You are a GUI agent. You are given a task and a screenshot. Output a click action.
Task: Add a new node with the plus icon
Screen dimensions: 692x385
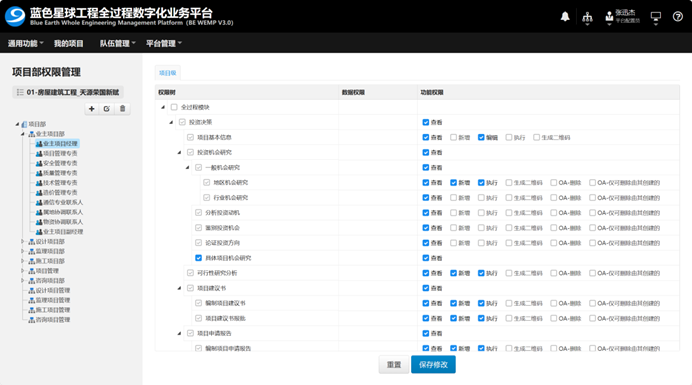[x=92, y=109]
